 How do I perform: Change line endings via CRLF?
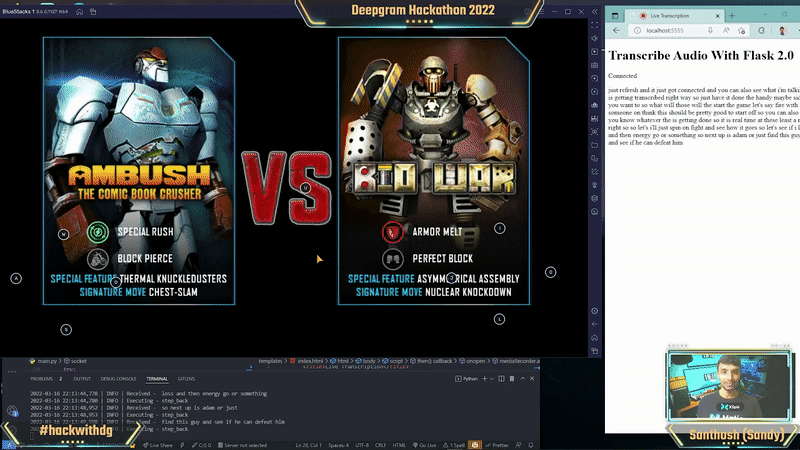tap(381, 445)
